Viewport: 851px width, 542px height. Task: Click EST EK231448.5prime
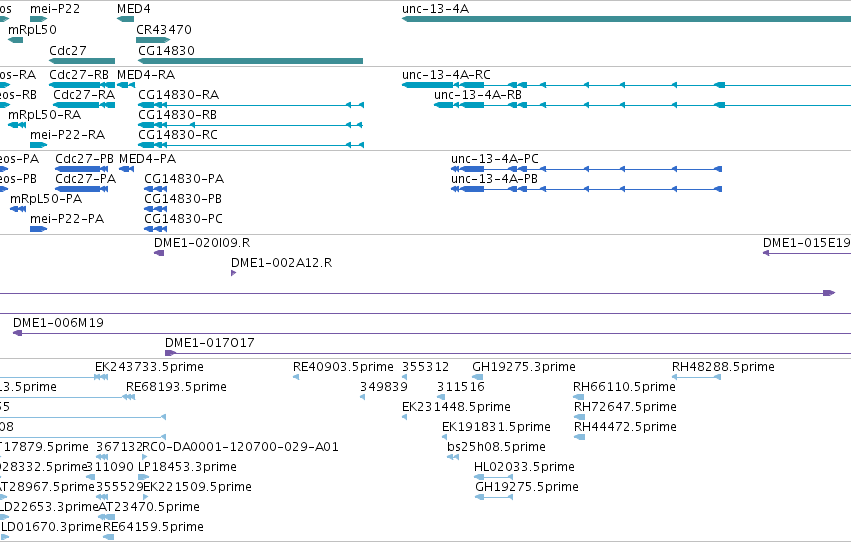click(405, 417)
